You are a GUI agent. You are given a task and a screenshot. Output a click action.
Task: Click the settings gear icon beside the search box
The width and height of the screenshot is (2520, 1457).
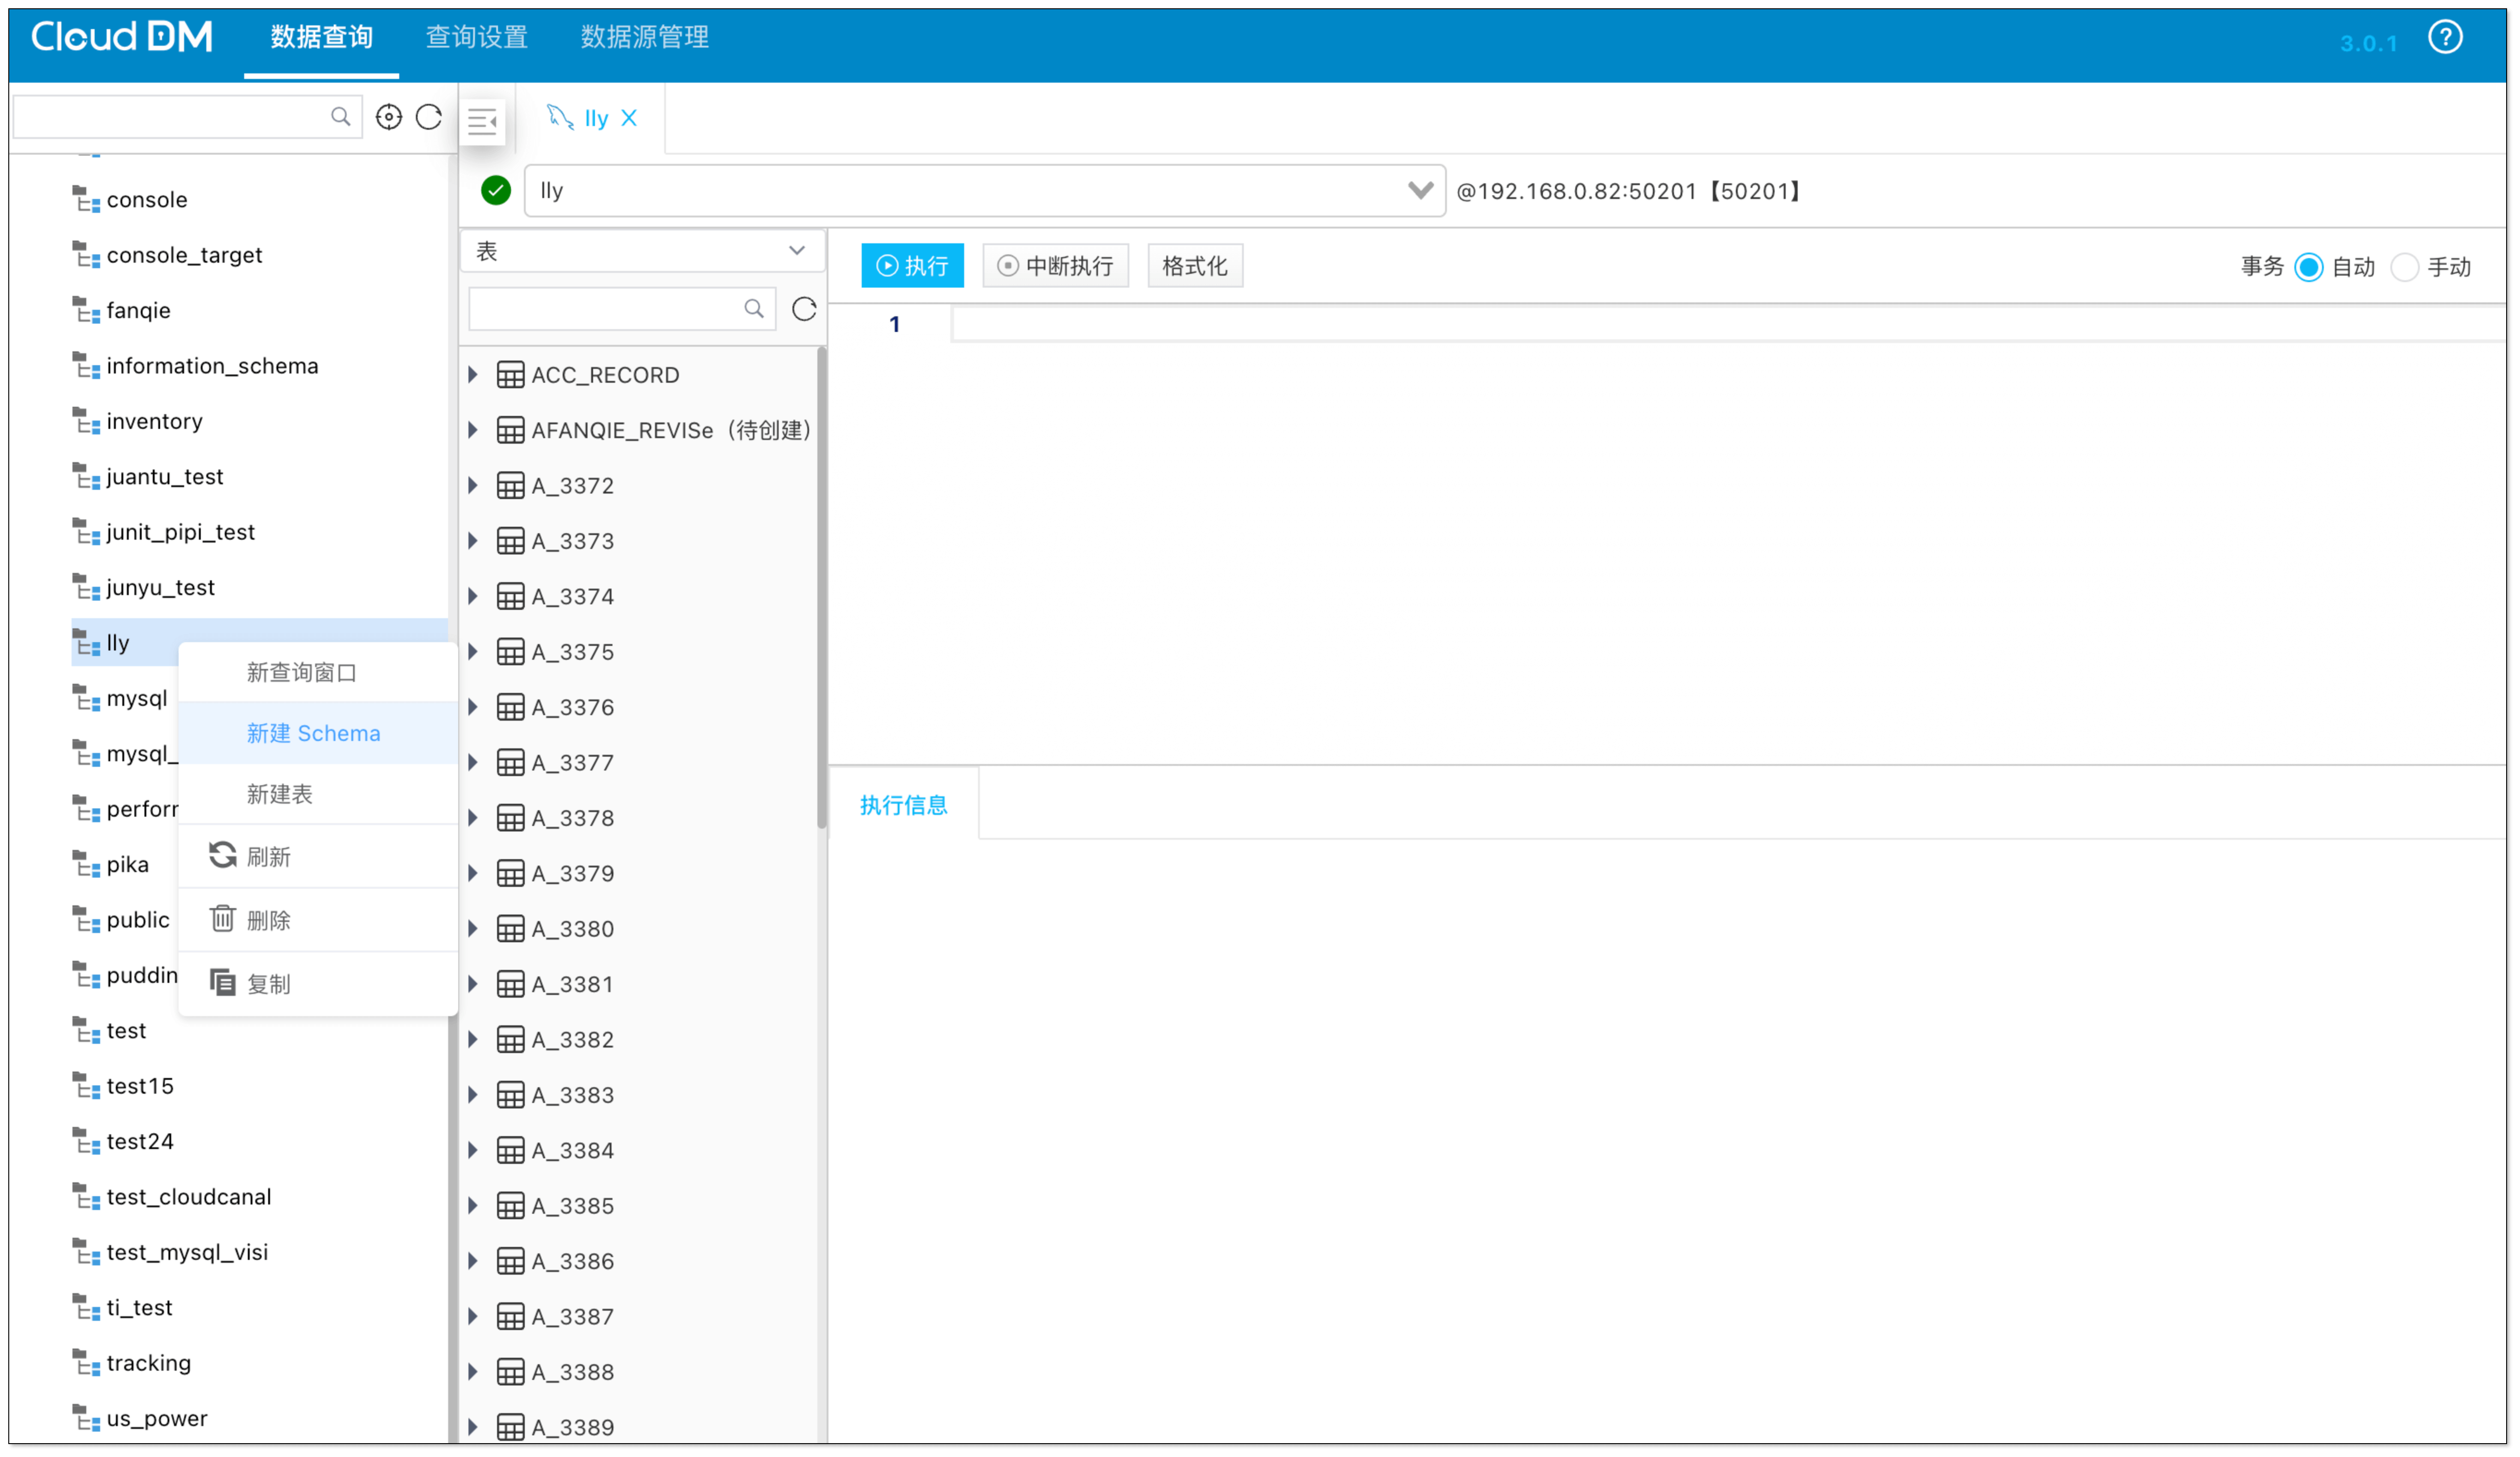click(389, 116)
